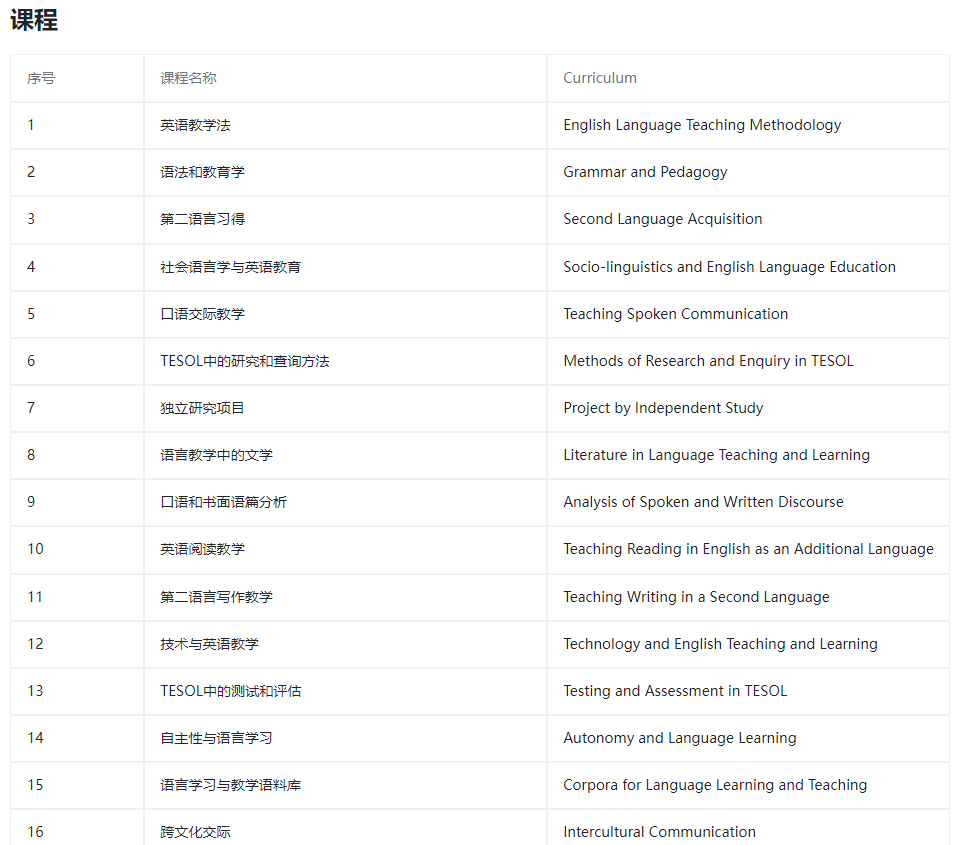Select 技术与英语教学 course cell
This screenshot has height=845, width=956.
(x=209, y=644)
